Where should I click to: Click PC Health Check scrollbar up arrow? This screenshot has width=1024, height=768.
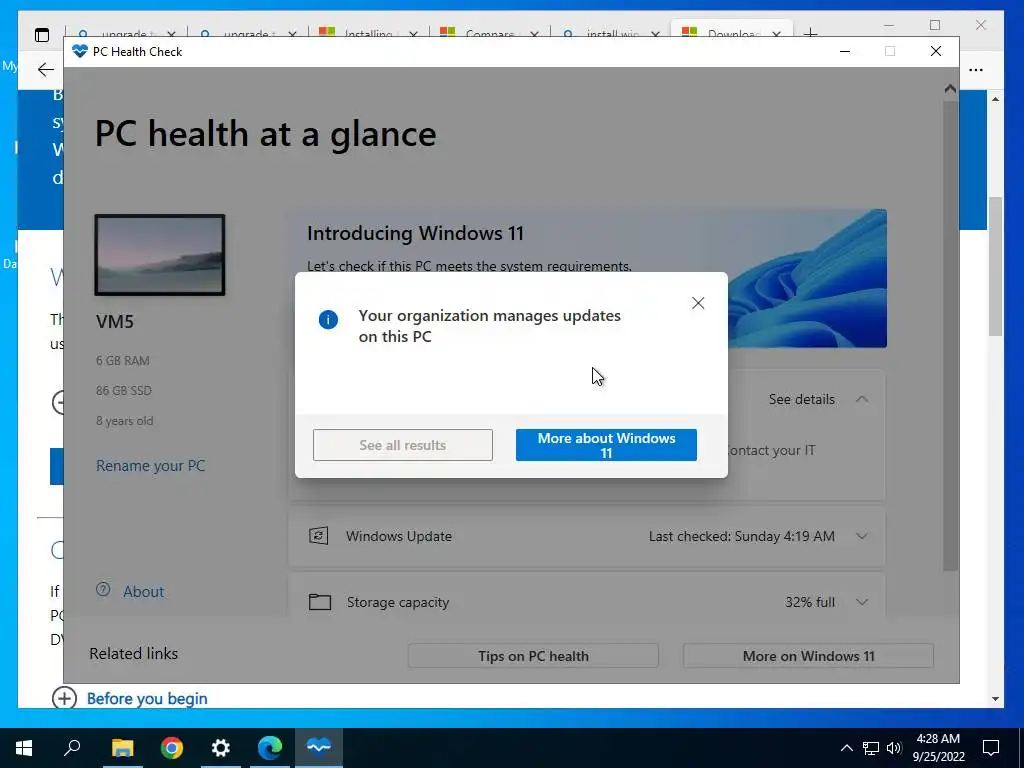950,89
